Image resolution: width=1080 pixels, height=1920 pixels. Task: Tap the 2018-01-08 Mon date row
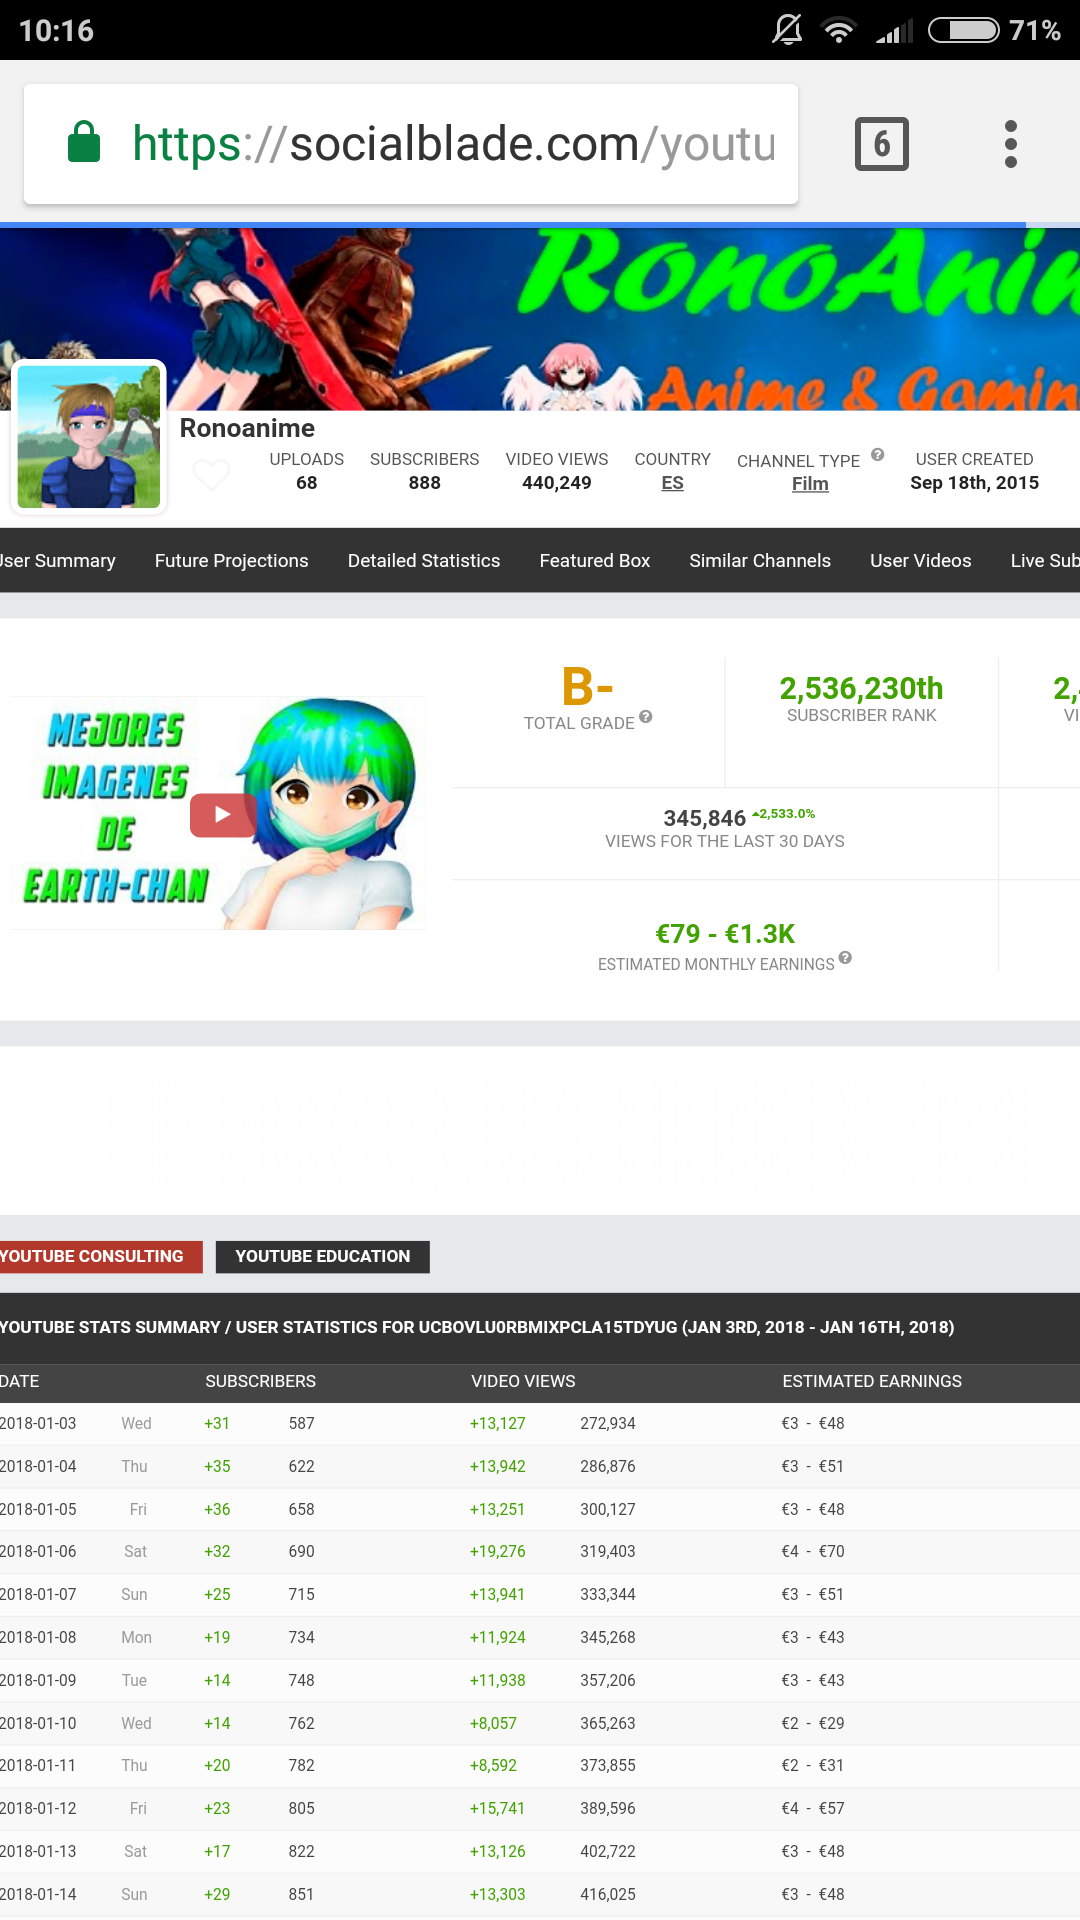coord(540,1637)
